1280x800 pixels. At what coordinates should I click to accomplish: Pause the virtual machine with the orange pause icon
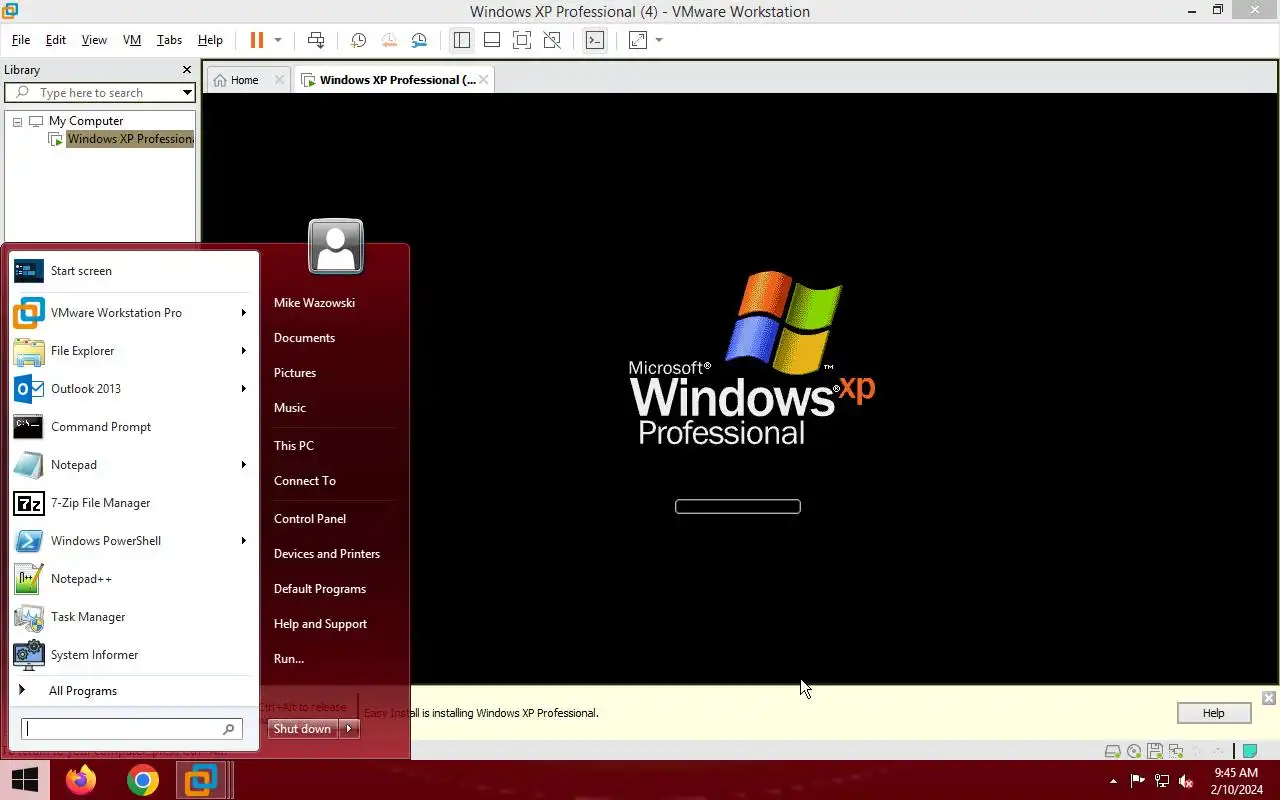(x=257, y=40)
